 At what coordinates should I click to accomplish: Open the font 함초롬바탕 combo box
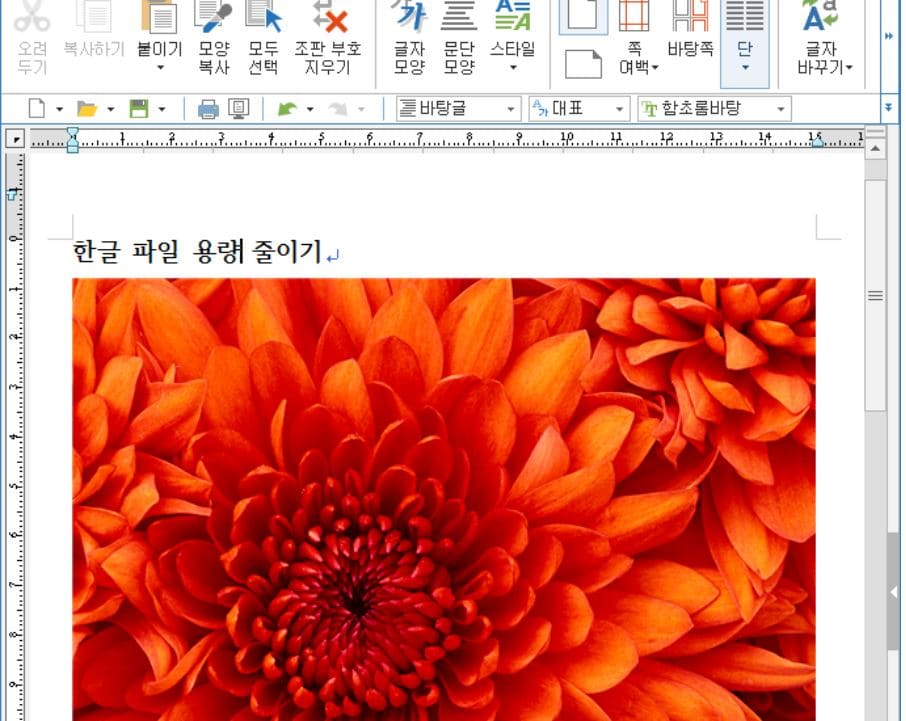pos(714,109)
